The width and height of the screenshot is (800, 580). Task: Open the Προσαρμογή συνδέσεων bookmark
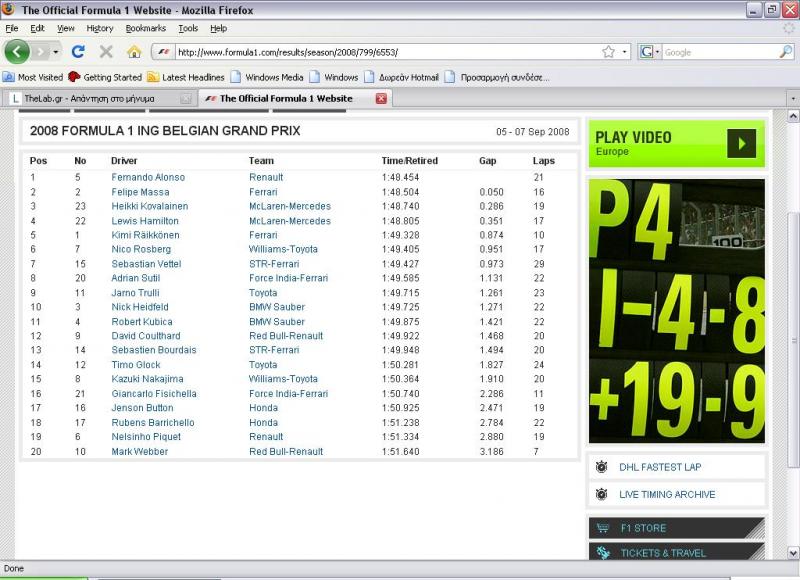(x=497, y=78)
